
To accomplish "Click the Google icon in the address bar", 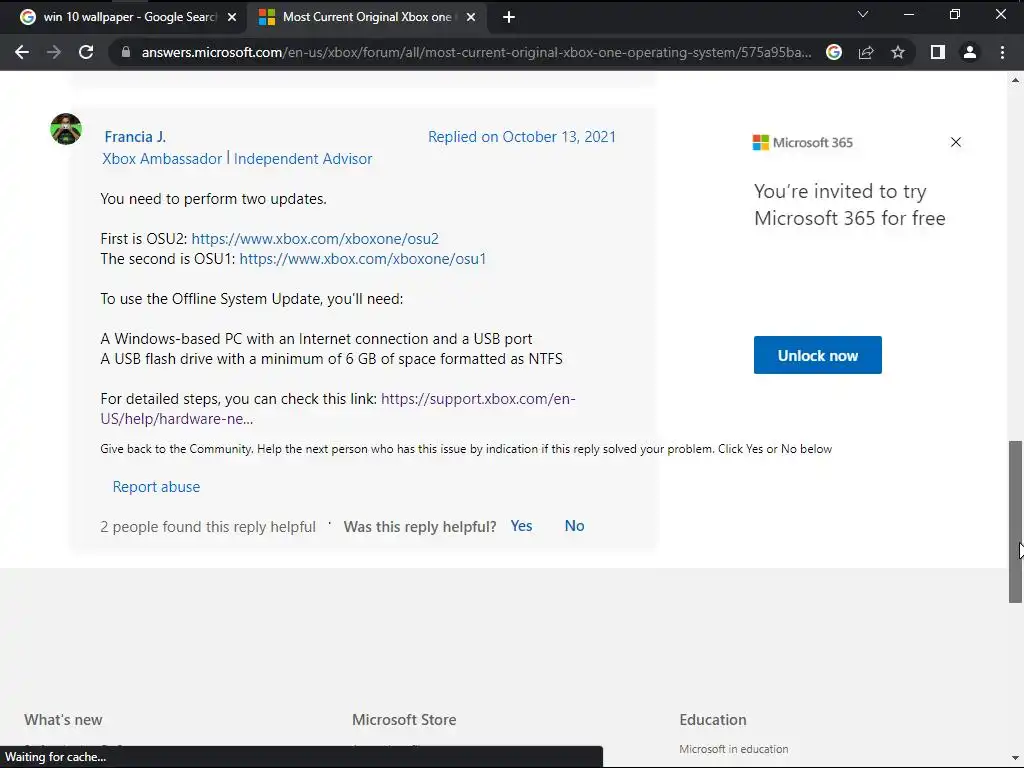I will tap(834, 52).
